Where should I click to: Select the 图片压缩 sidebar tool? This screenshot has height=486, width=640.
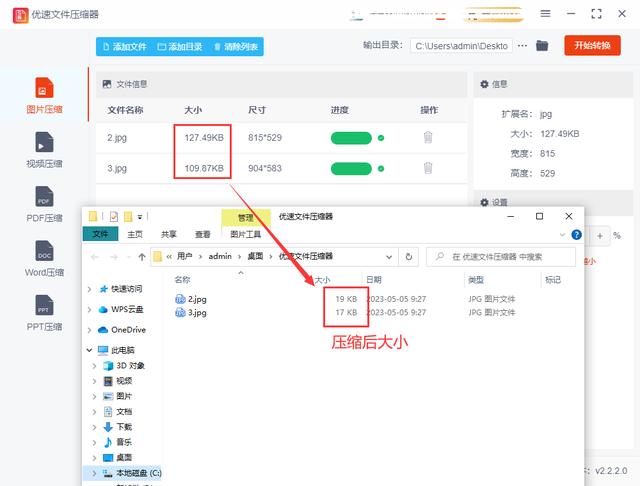click(x=44, y=95)
